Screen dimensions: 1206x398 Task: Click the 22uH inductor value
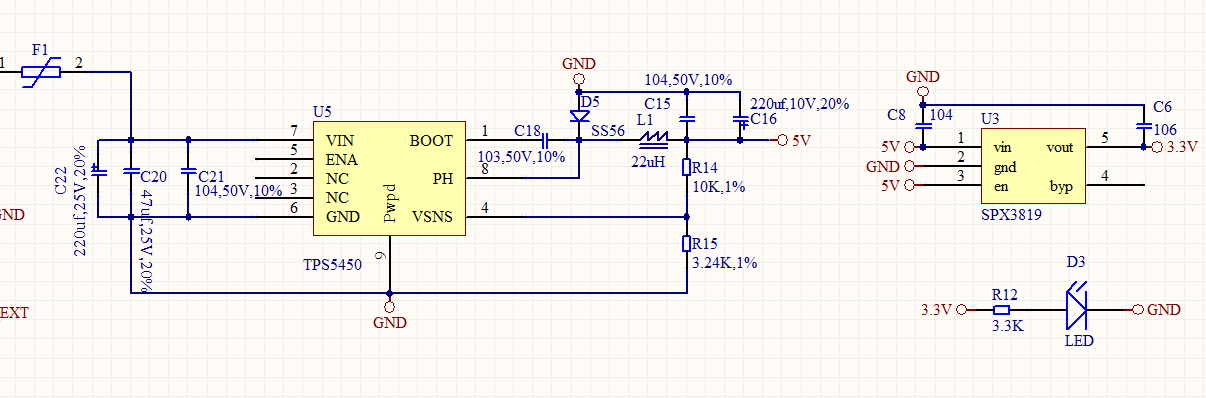(648, 161)
